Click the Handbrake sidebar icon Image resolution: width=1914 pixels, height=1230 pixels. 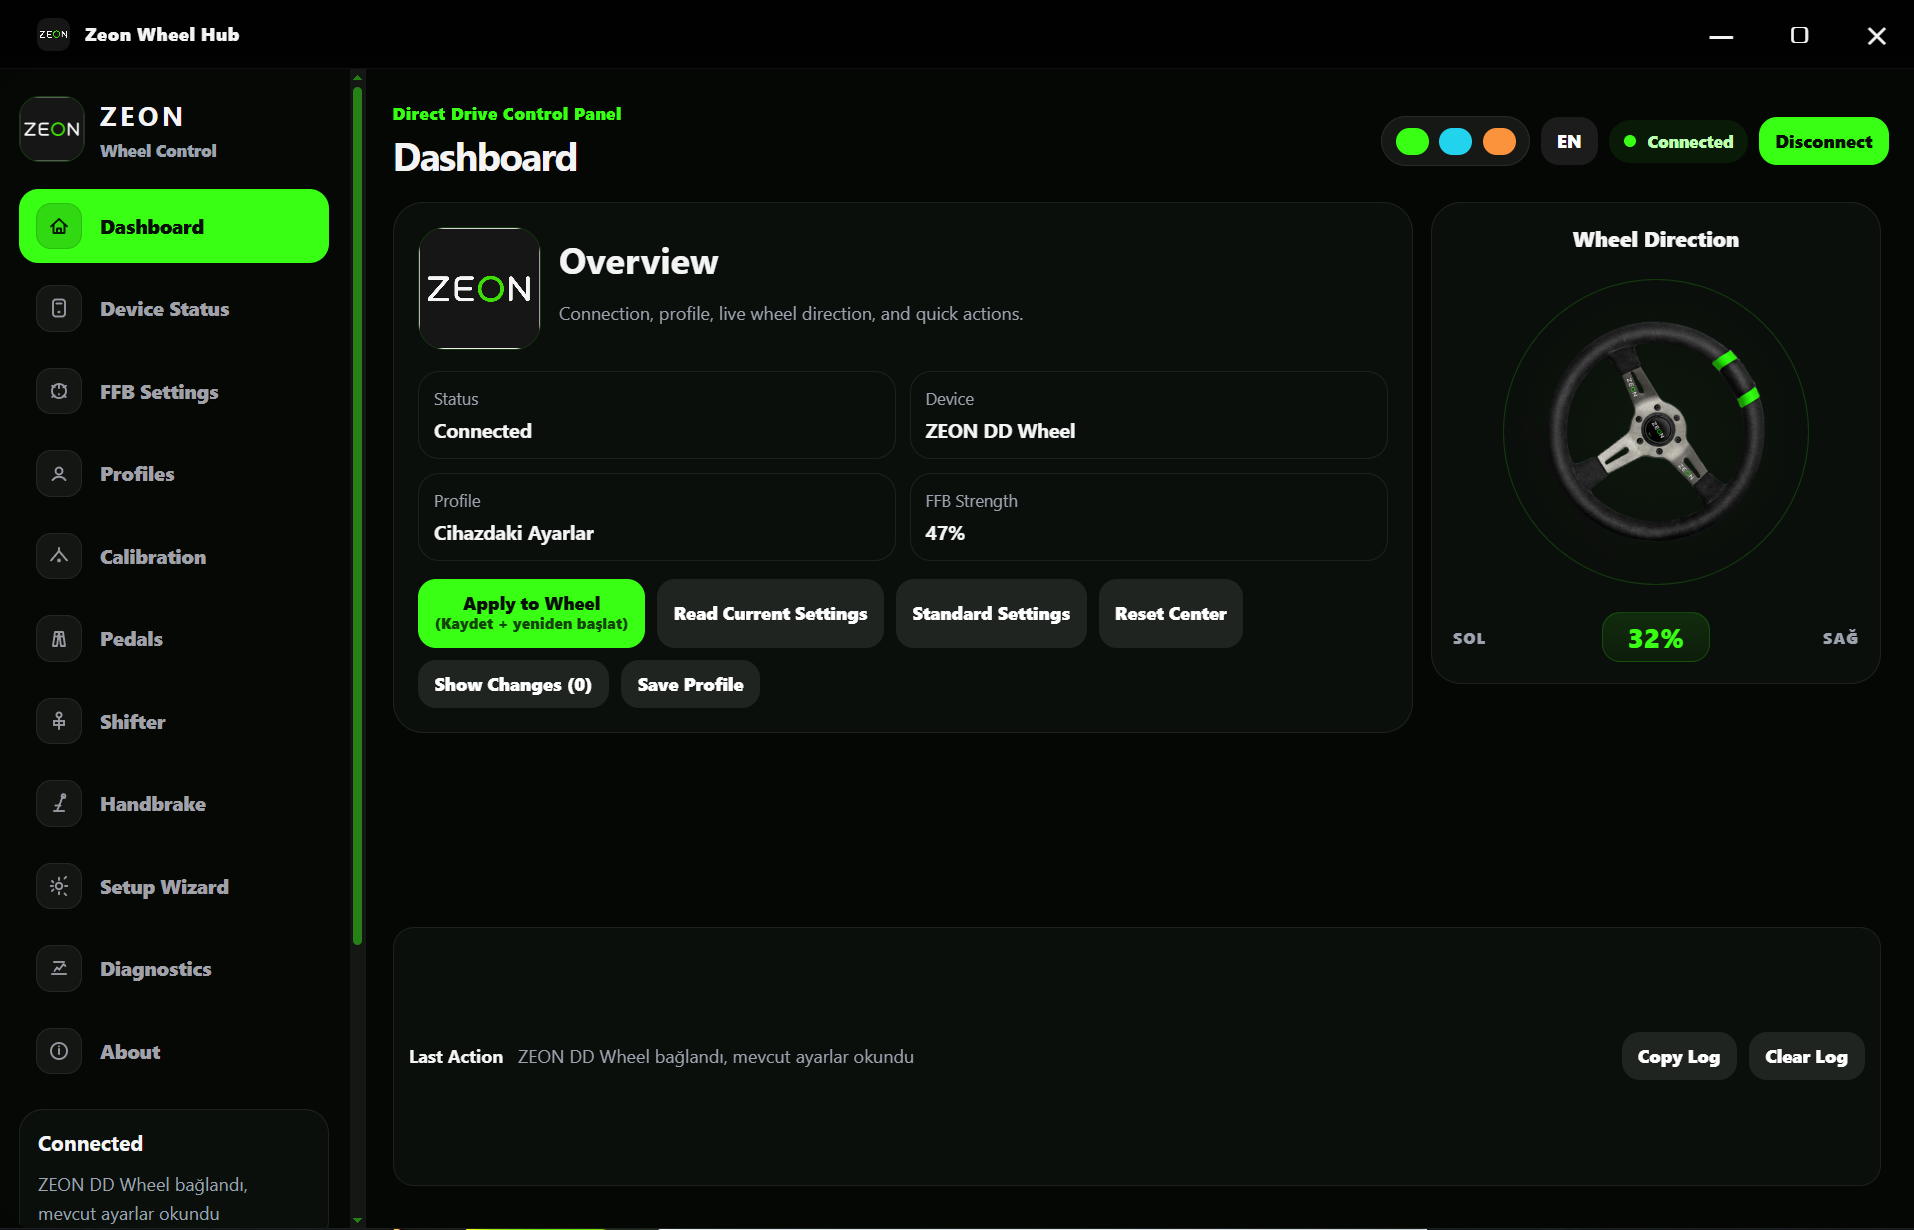point(59,804)
